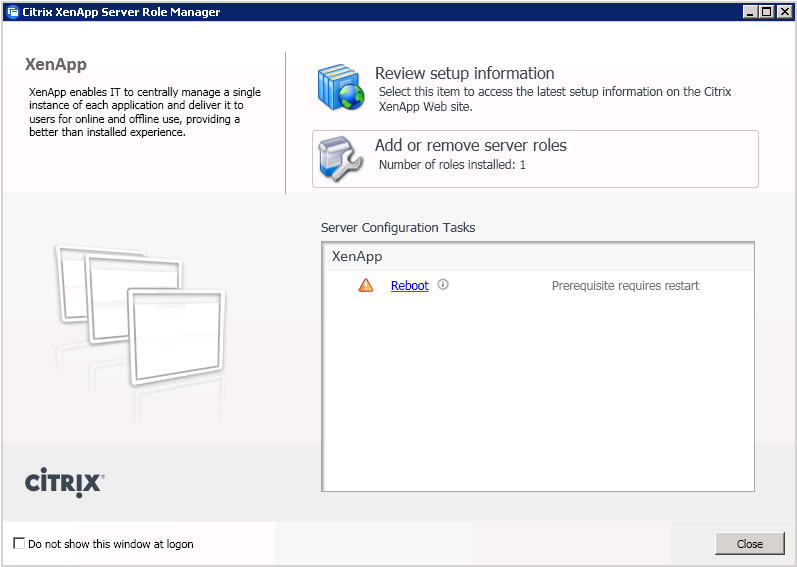Click 'Number of roles installed: 1' text

click(x=452, y=165)
